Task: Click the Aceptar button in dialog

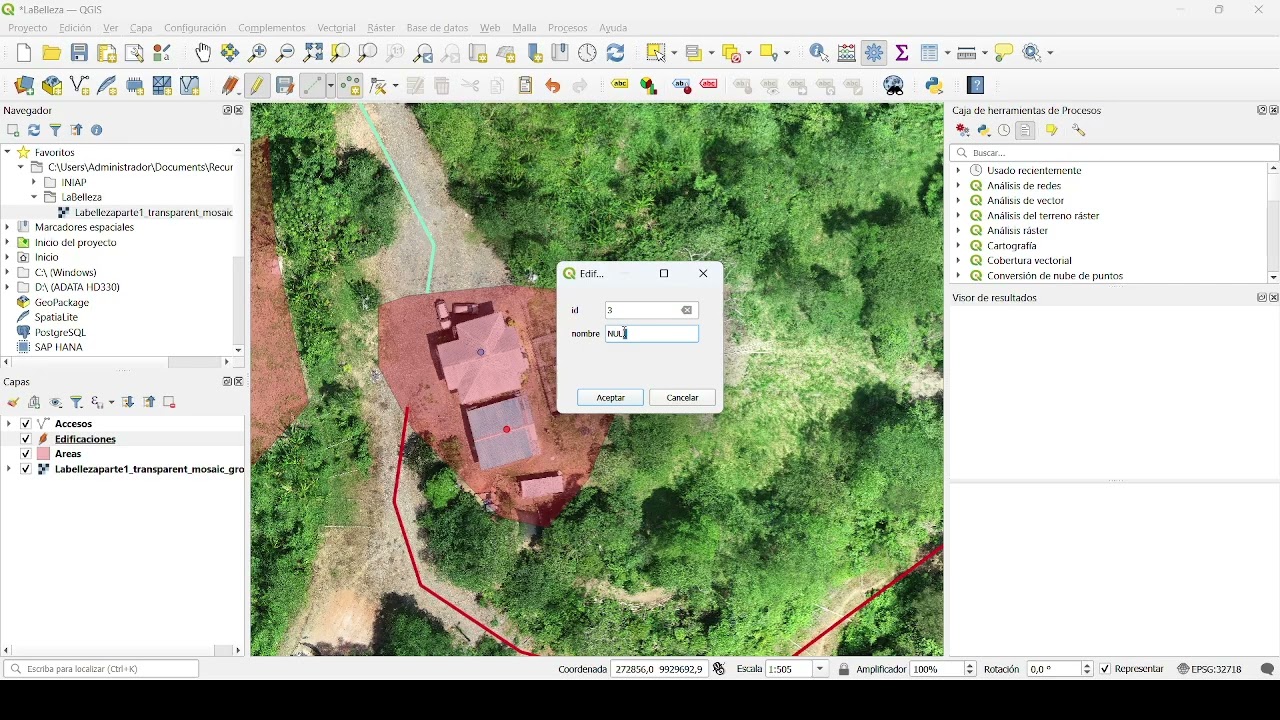Action: pyautogui.click(x=611, y=398)
